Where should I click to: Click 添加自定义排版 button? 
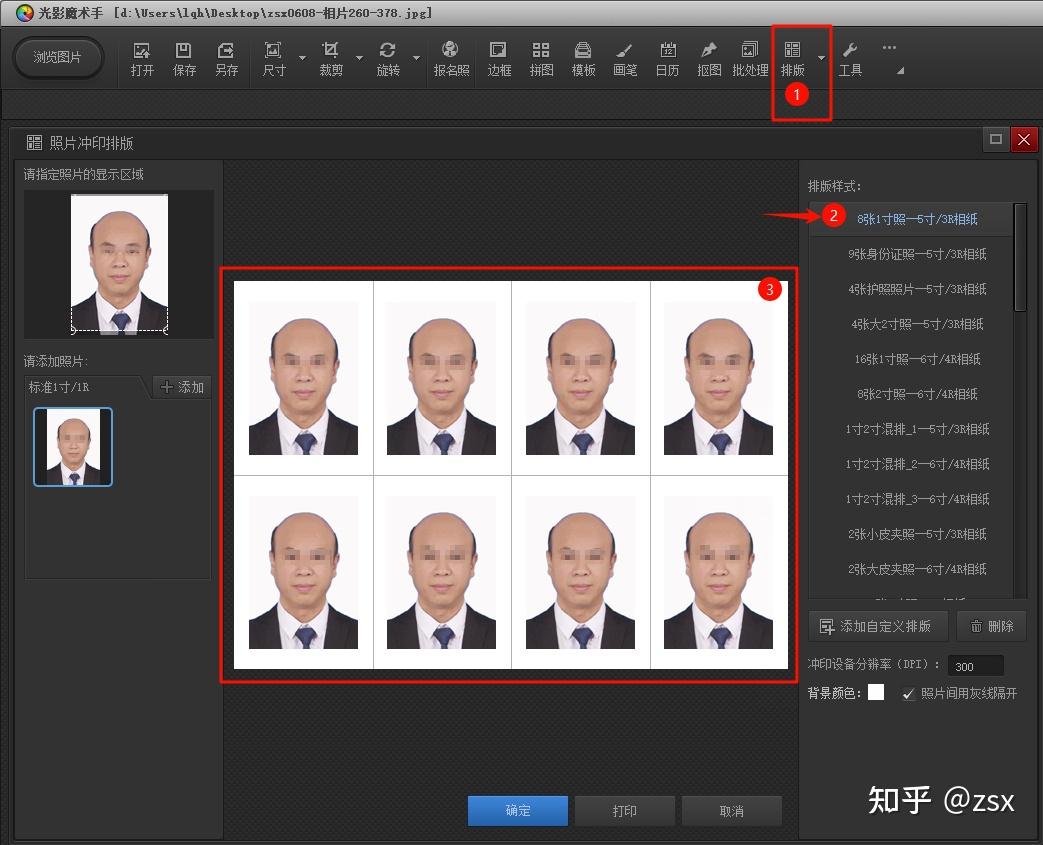[878, 626]
